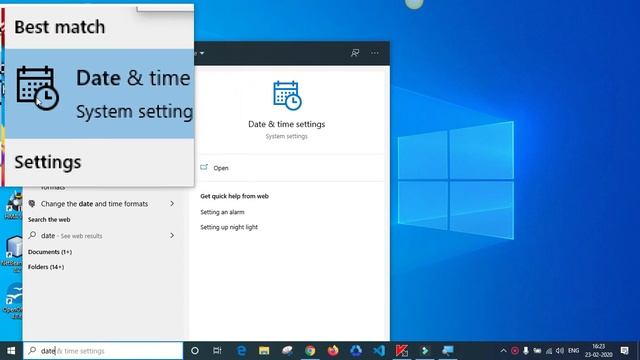Open the three-dots options in search panel

click(374, 53)
